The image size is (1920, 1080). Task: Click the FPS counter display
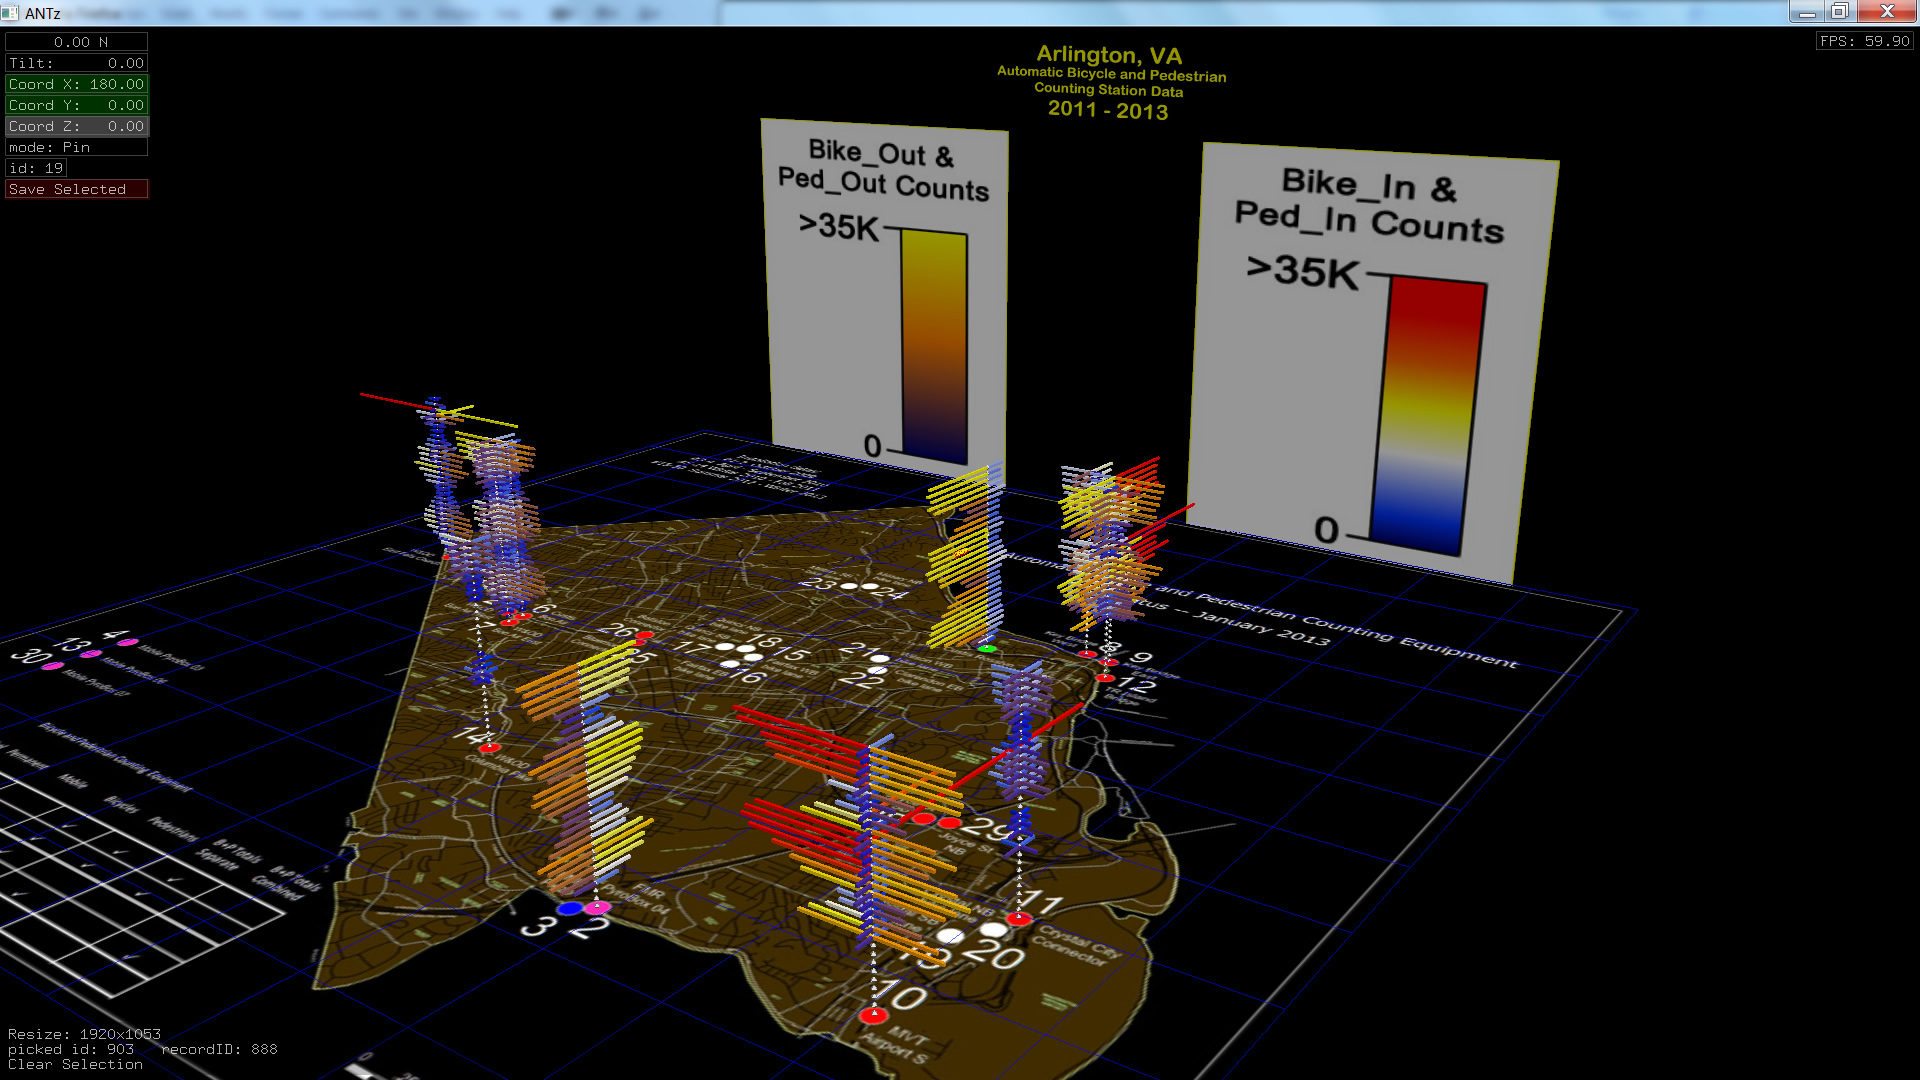[1864, 41]
